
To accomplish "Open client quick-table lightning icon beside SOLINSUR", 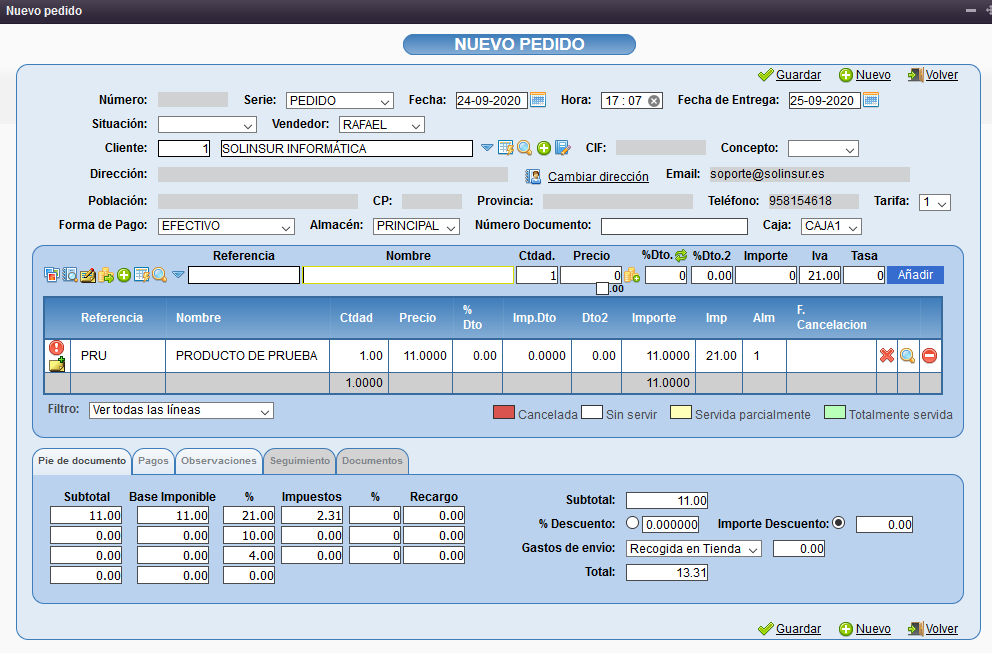I will (505, 148).
